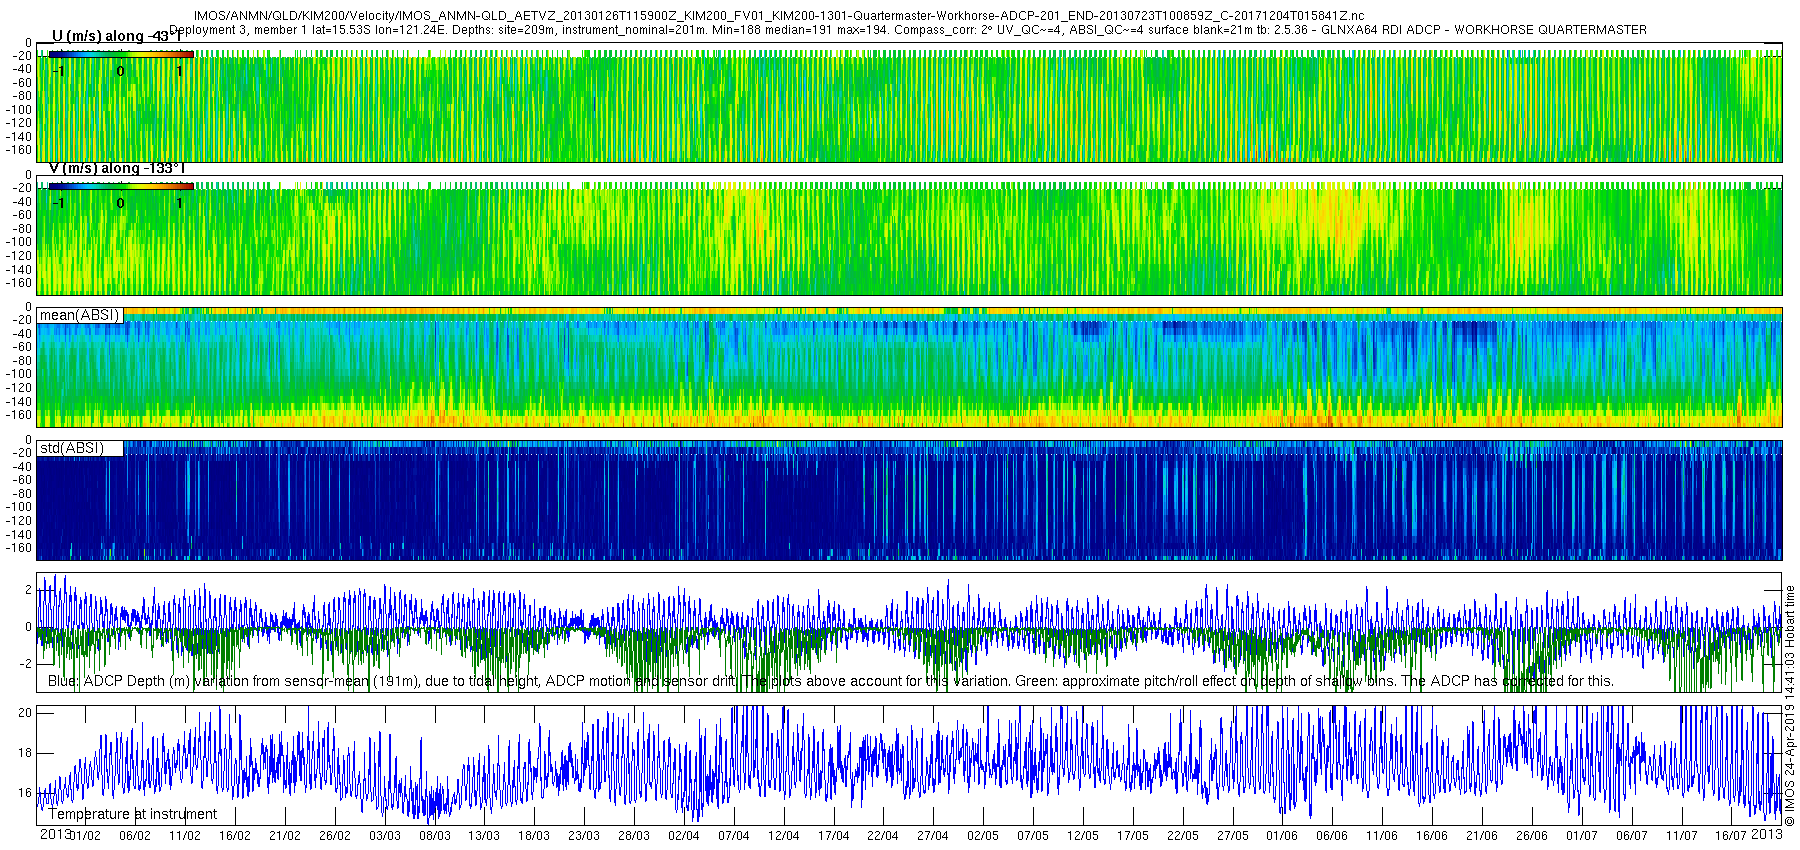Click the 'Blue: ADCP Depth (m) variation' caption
The height and width of the screenshot is (850, 1800).
click(830, 681)
